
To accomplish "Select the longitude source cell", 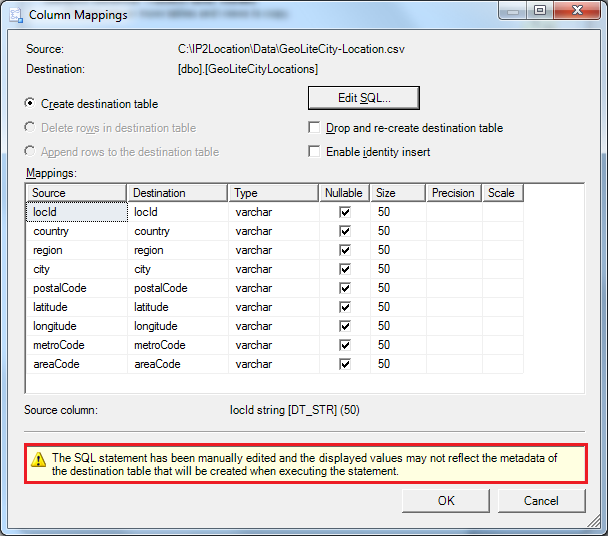I will [x=77, y=326].
